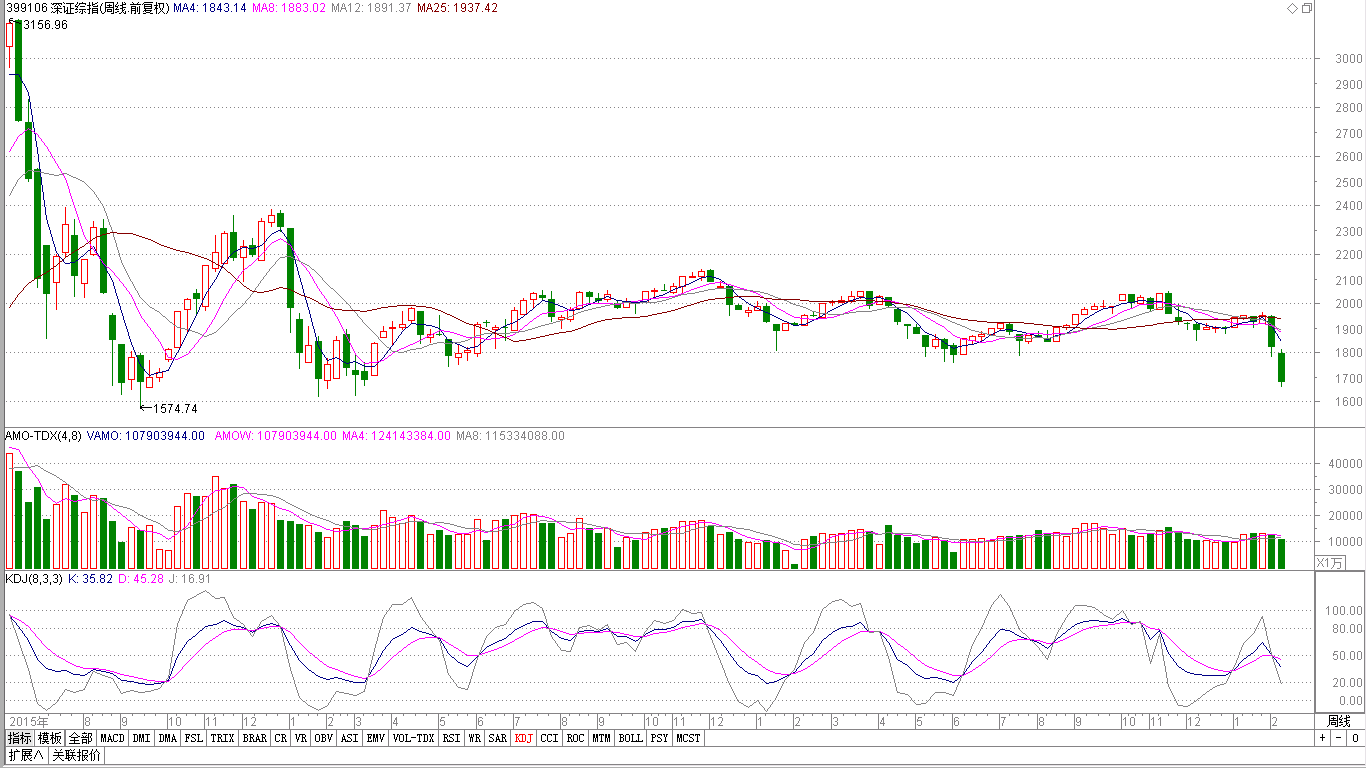Click the 1574.74 low price annotation
1366x768 pixels.
tap(175, 409)
